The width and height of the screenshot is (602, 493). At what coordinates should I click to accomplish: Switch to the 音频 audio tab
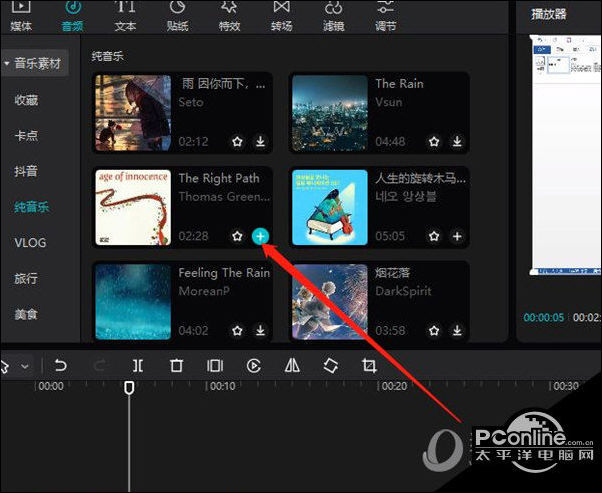point(73,16)
